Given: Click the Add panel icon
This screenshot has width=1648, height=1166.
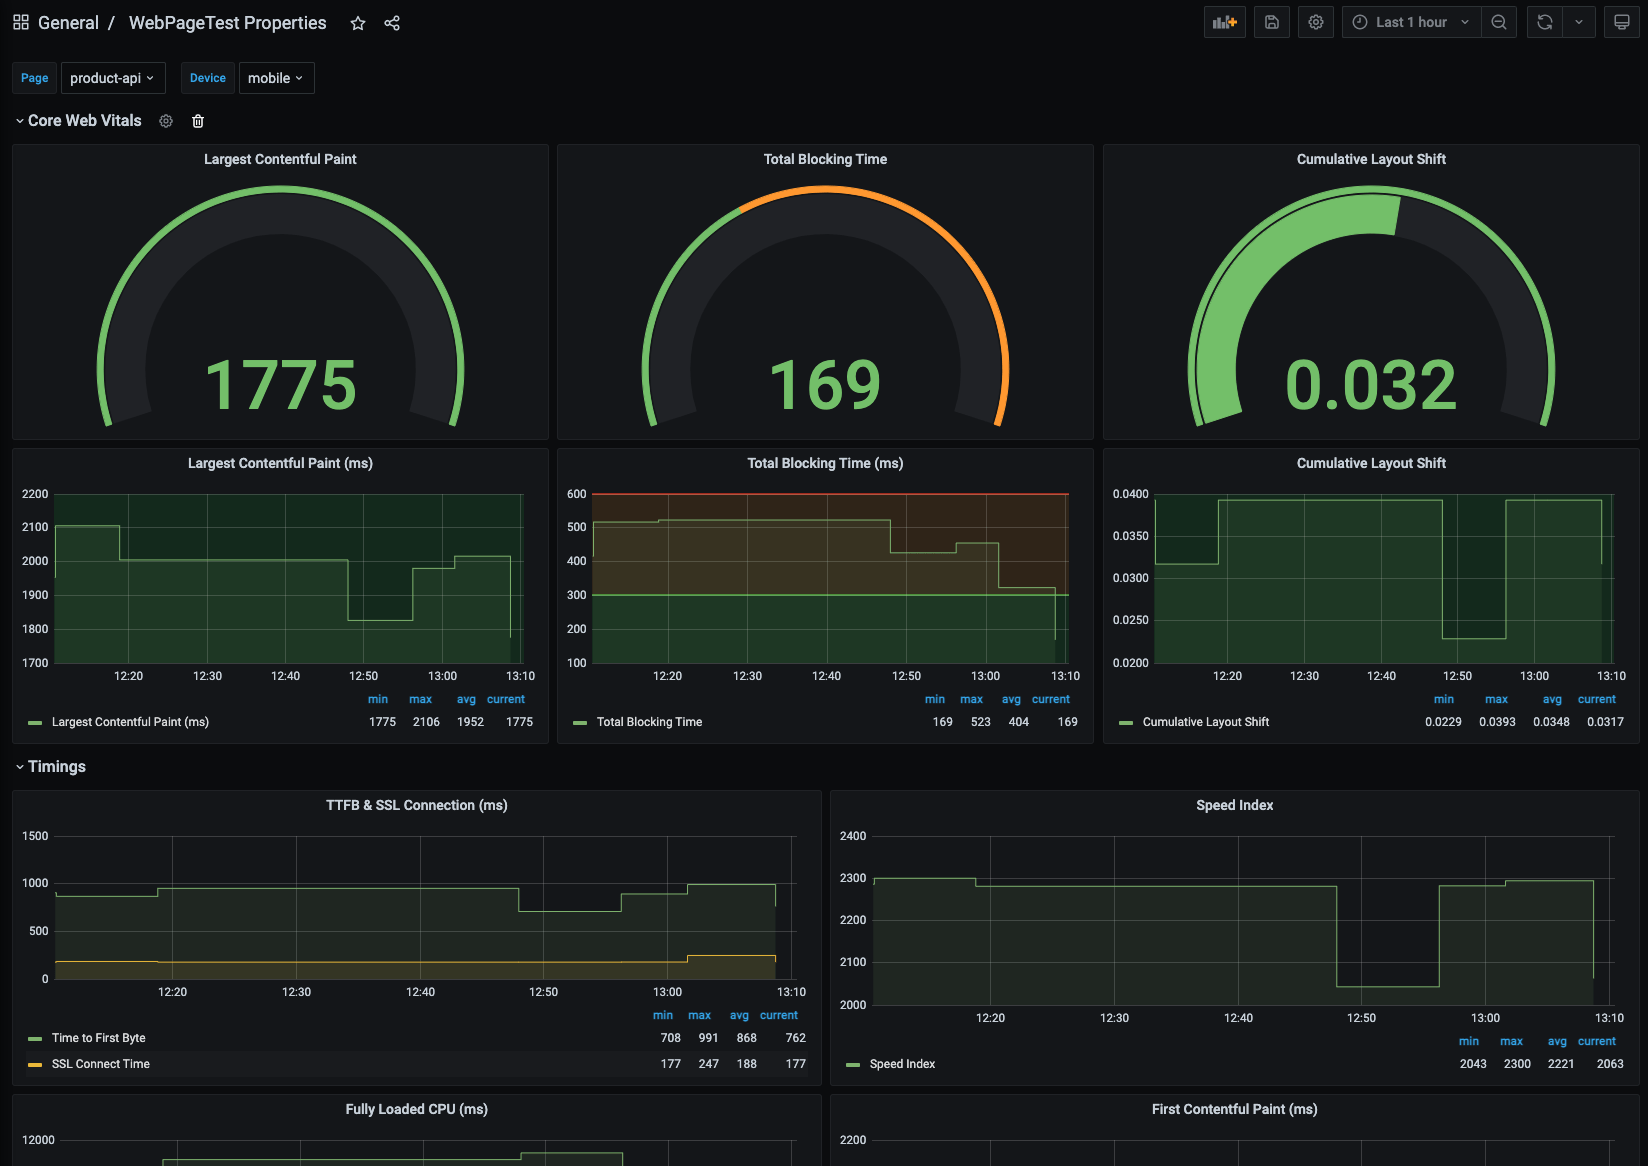Looking at the screenshot, I should [1225, 22].
